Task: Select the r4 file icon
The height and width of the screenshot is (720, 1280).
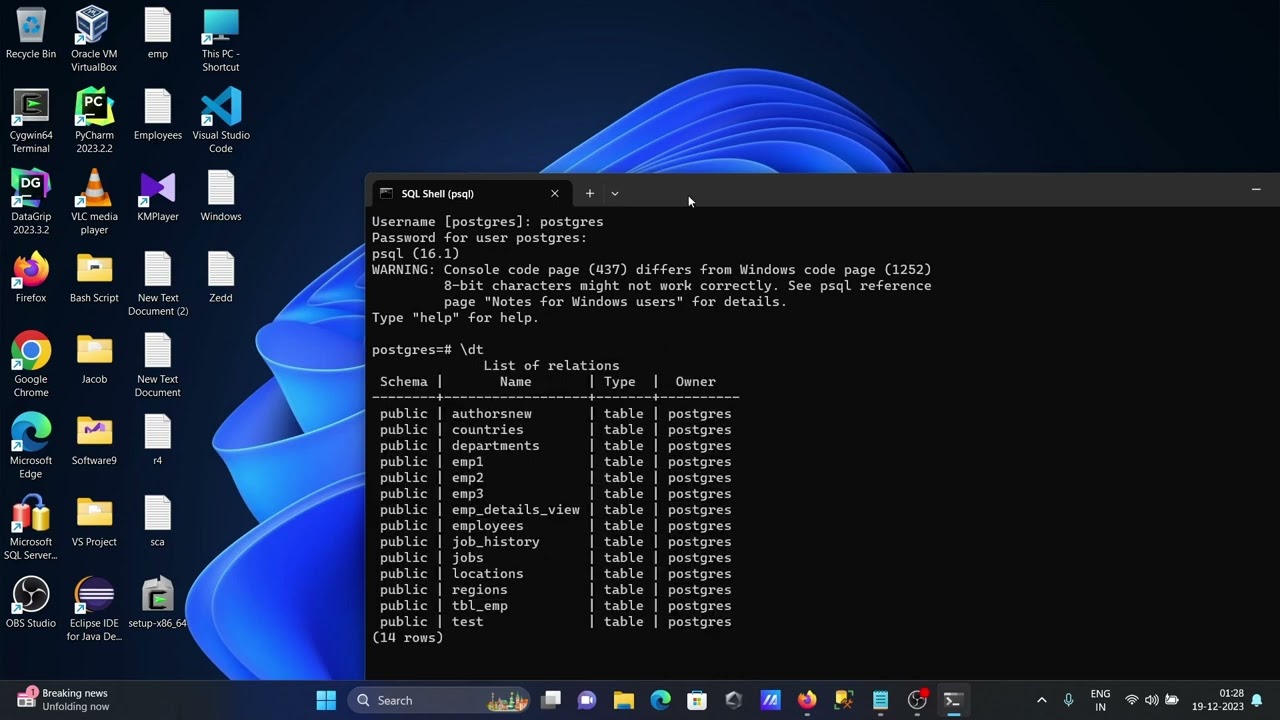Action: (x=158, y=440)
